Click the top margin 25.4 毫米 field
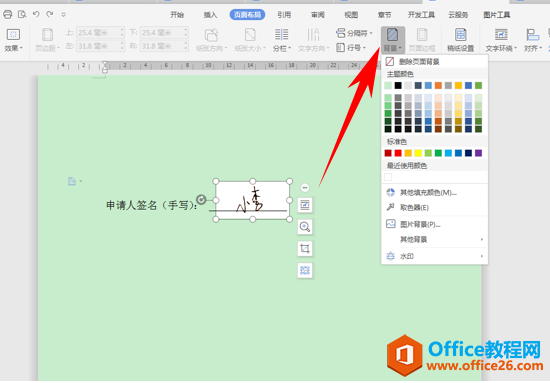550x383 pixels. click(x=100, y=33)
